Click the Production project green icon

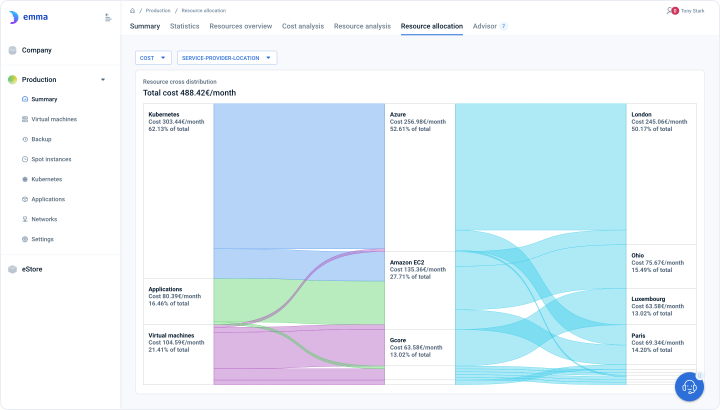12,79
